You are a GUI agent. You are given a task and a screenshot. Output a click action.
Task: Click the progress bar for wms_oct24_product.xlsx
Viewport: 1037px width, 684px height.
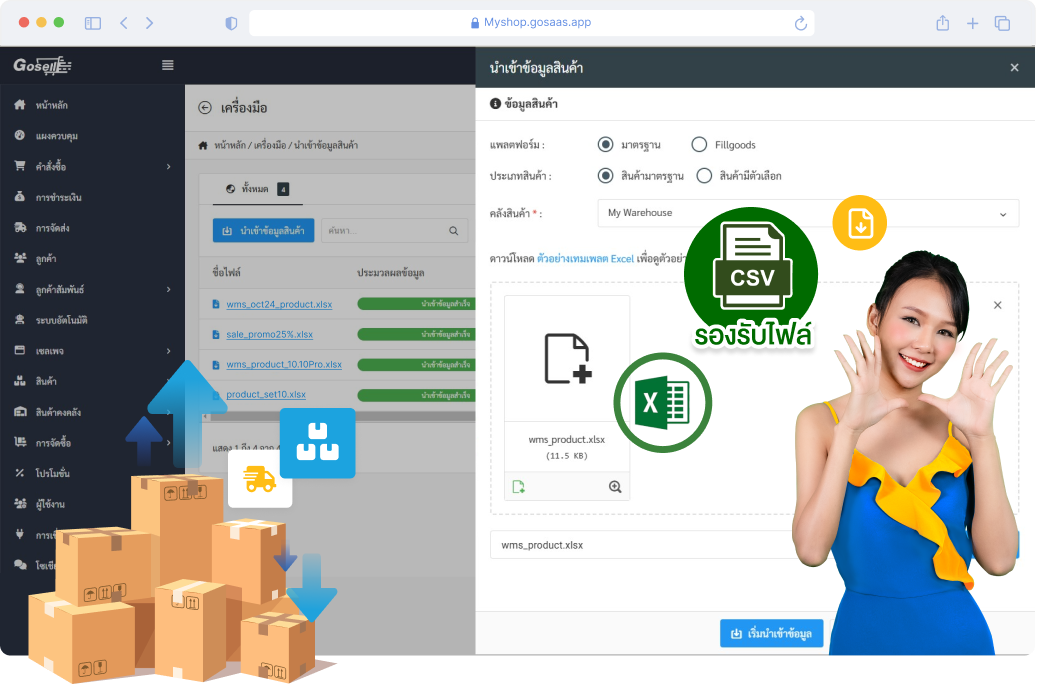416,304
